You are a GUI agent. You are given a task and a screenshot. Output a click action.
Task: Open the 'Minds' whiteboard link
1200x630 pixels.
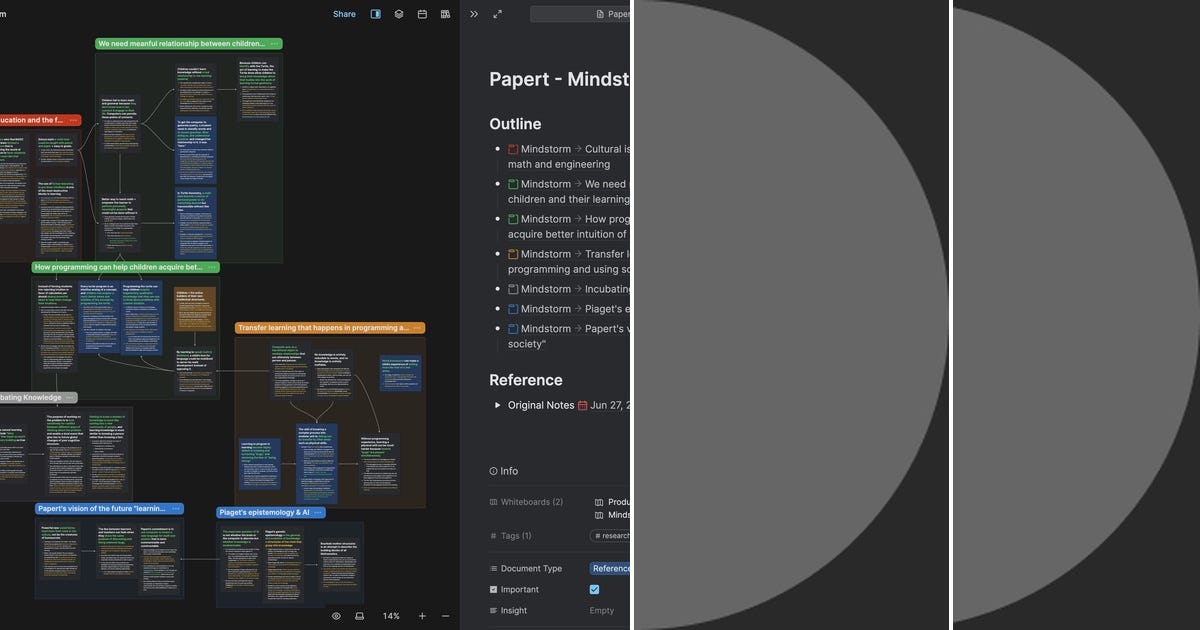coord(612,515)
